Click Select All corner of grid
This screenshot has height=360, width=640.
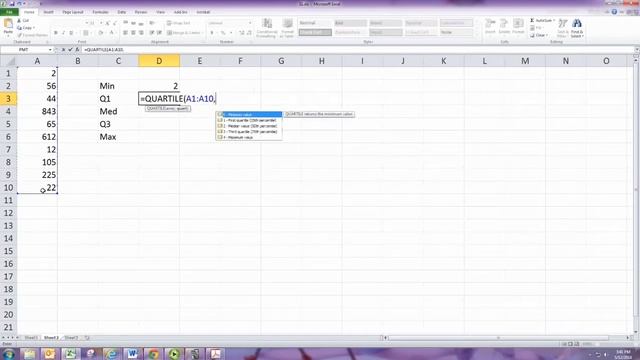8,61
